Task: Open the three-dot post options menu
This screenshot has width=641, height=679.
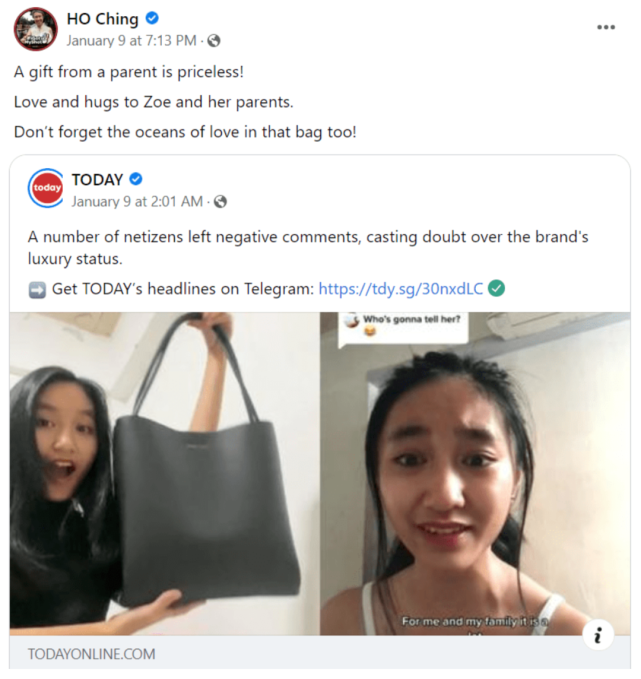Action: pos(605,27)
